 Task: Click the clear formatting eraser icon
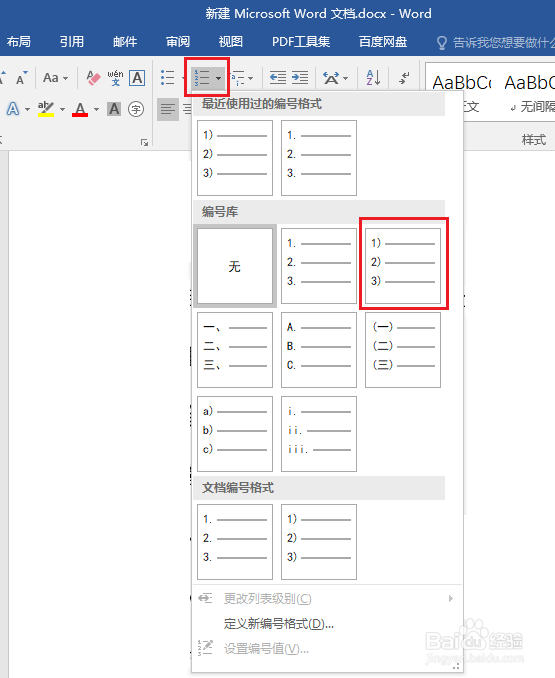pyautogui.click(x=93, y=78)
